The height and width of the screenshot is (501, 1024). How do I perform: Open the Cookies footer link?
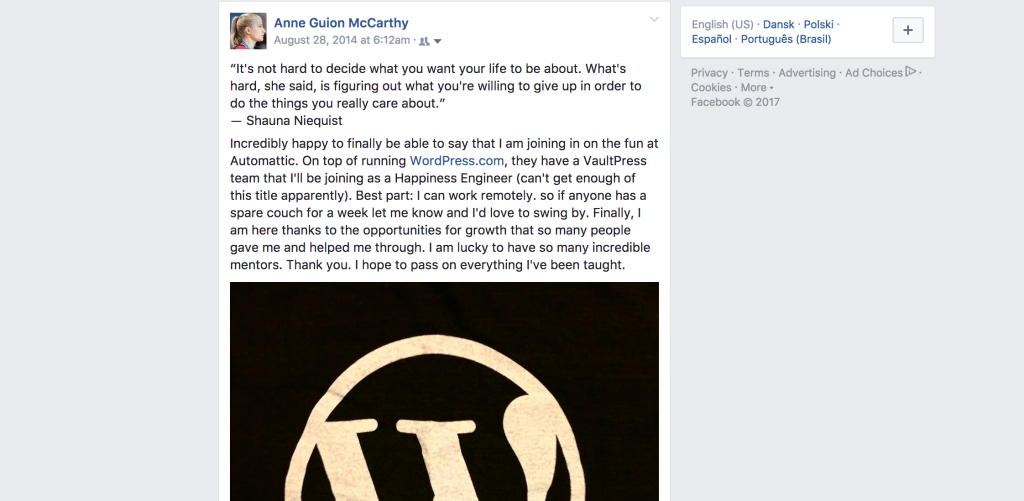point(711,87)
